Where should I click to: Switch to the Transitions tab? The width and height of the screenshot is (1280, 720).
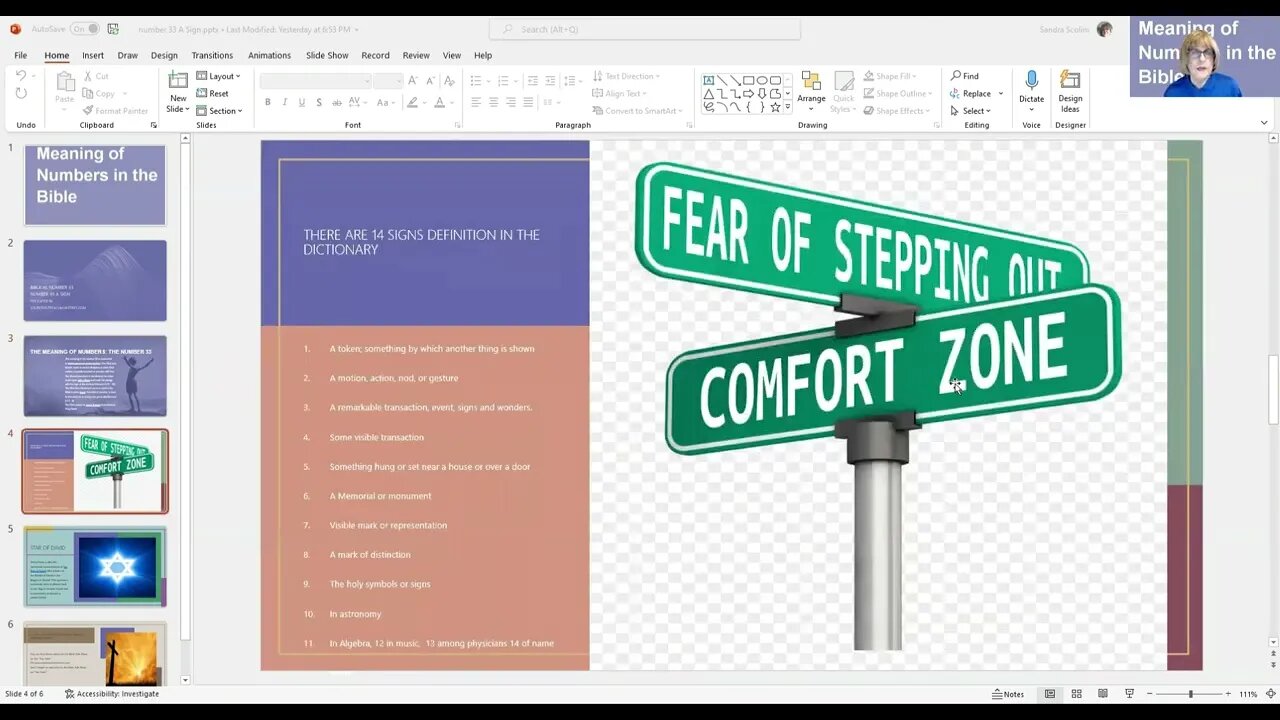coord(212,55)
